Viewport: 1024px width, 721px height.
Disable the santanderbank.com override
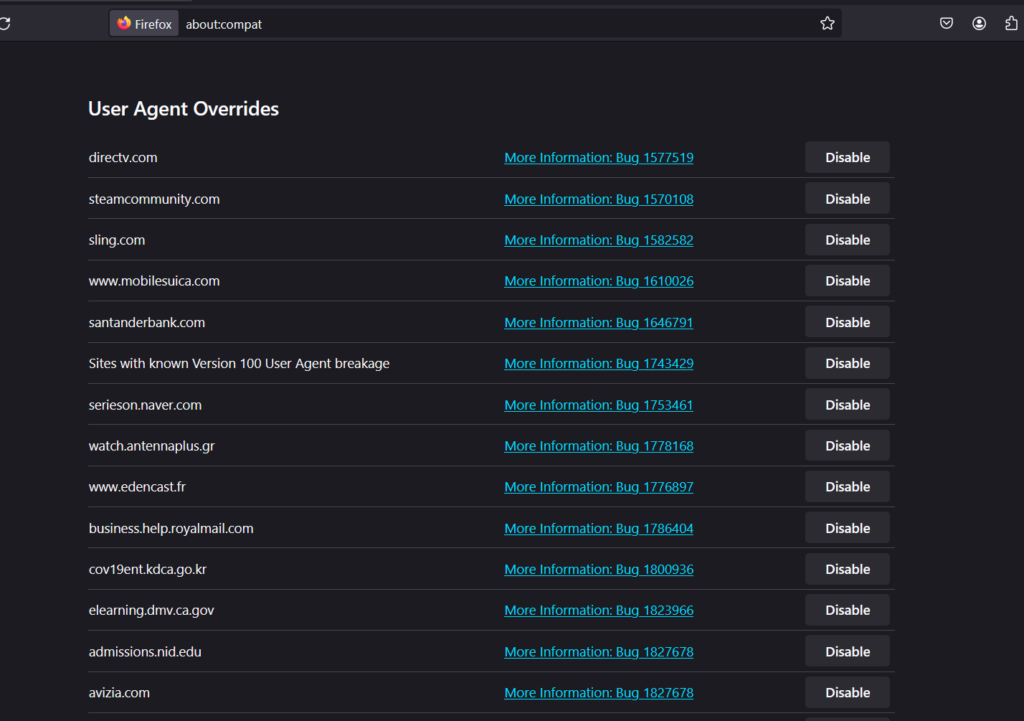point(847,323)
